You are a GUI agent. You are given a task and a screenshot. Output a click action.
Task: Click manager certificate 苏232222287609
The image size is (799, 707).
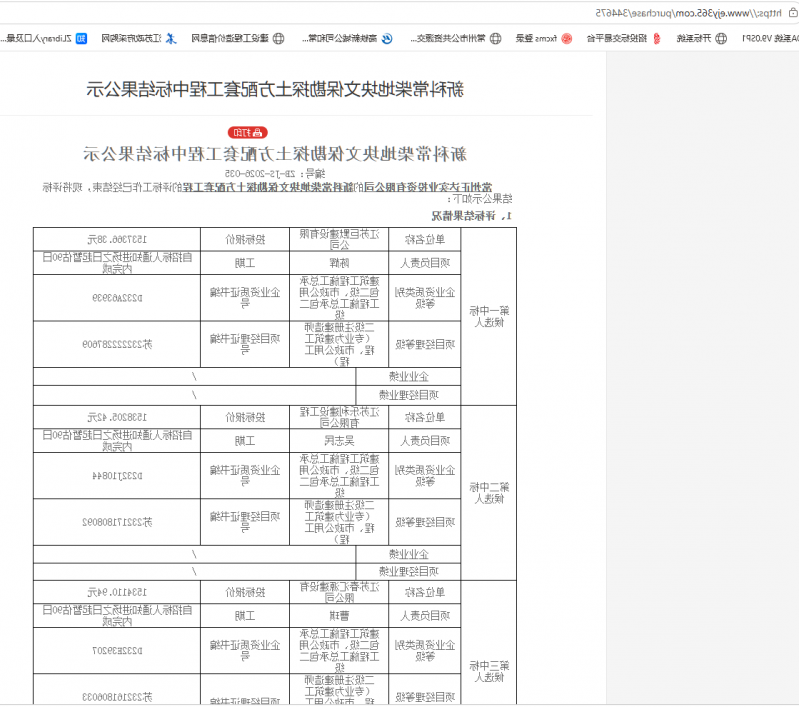117,345
